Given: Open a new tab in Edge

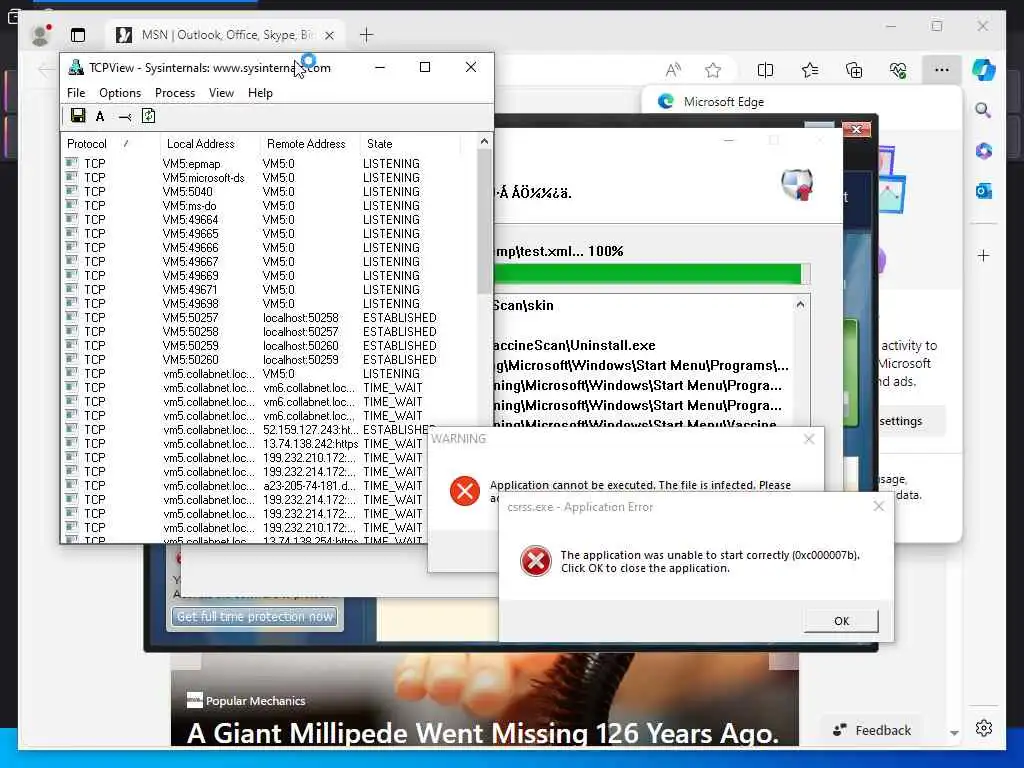Looking at the screenshot, I should pyautogui.click(x=366, y=35).
